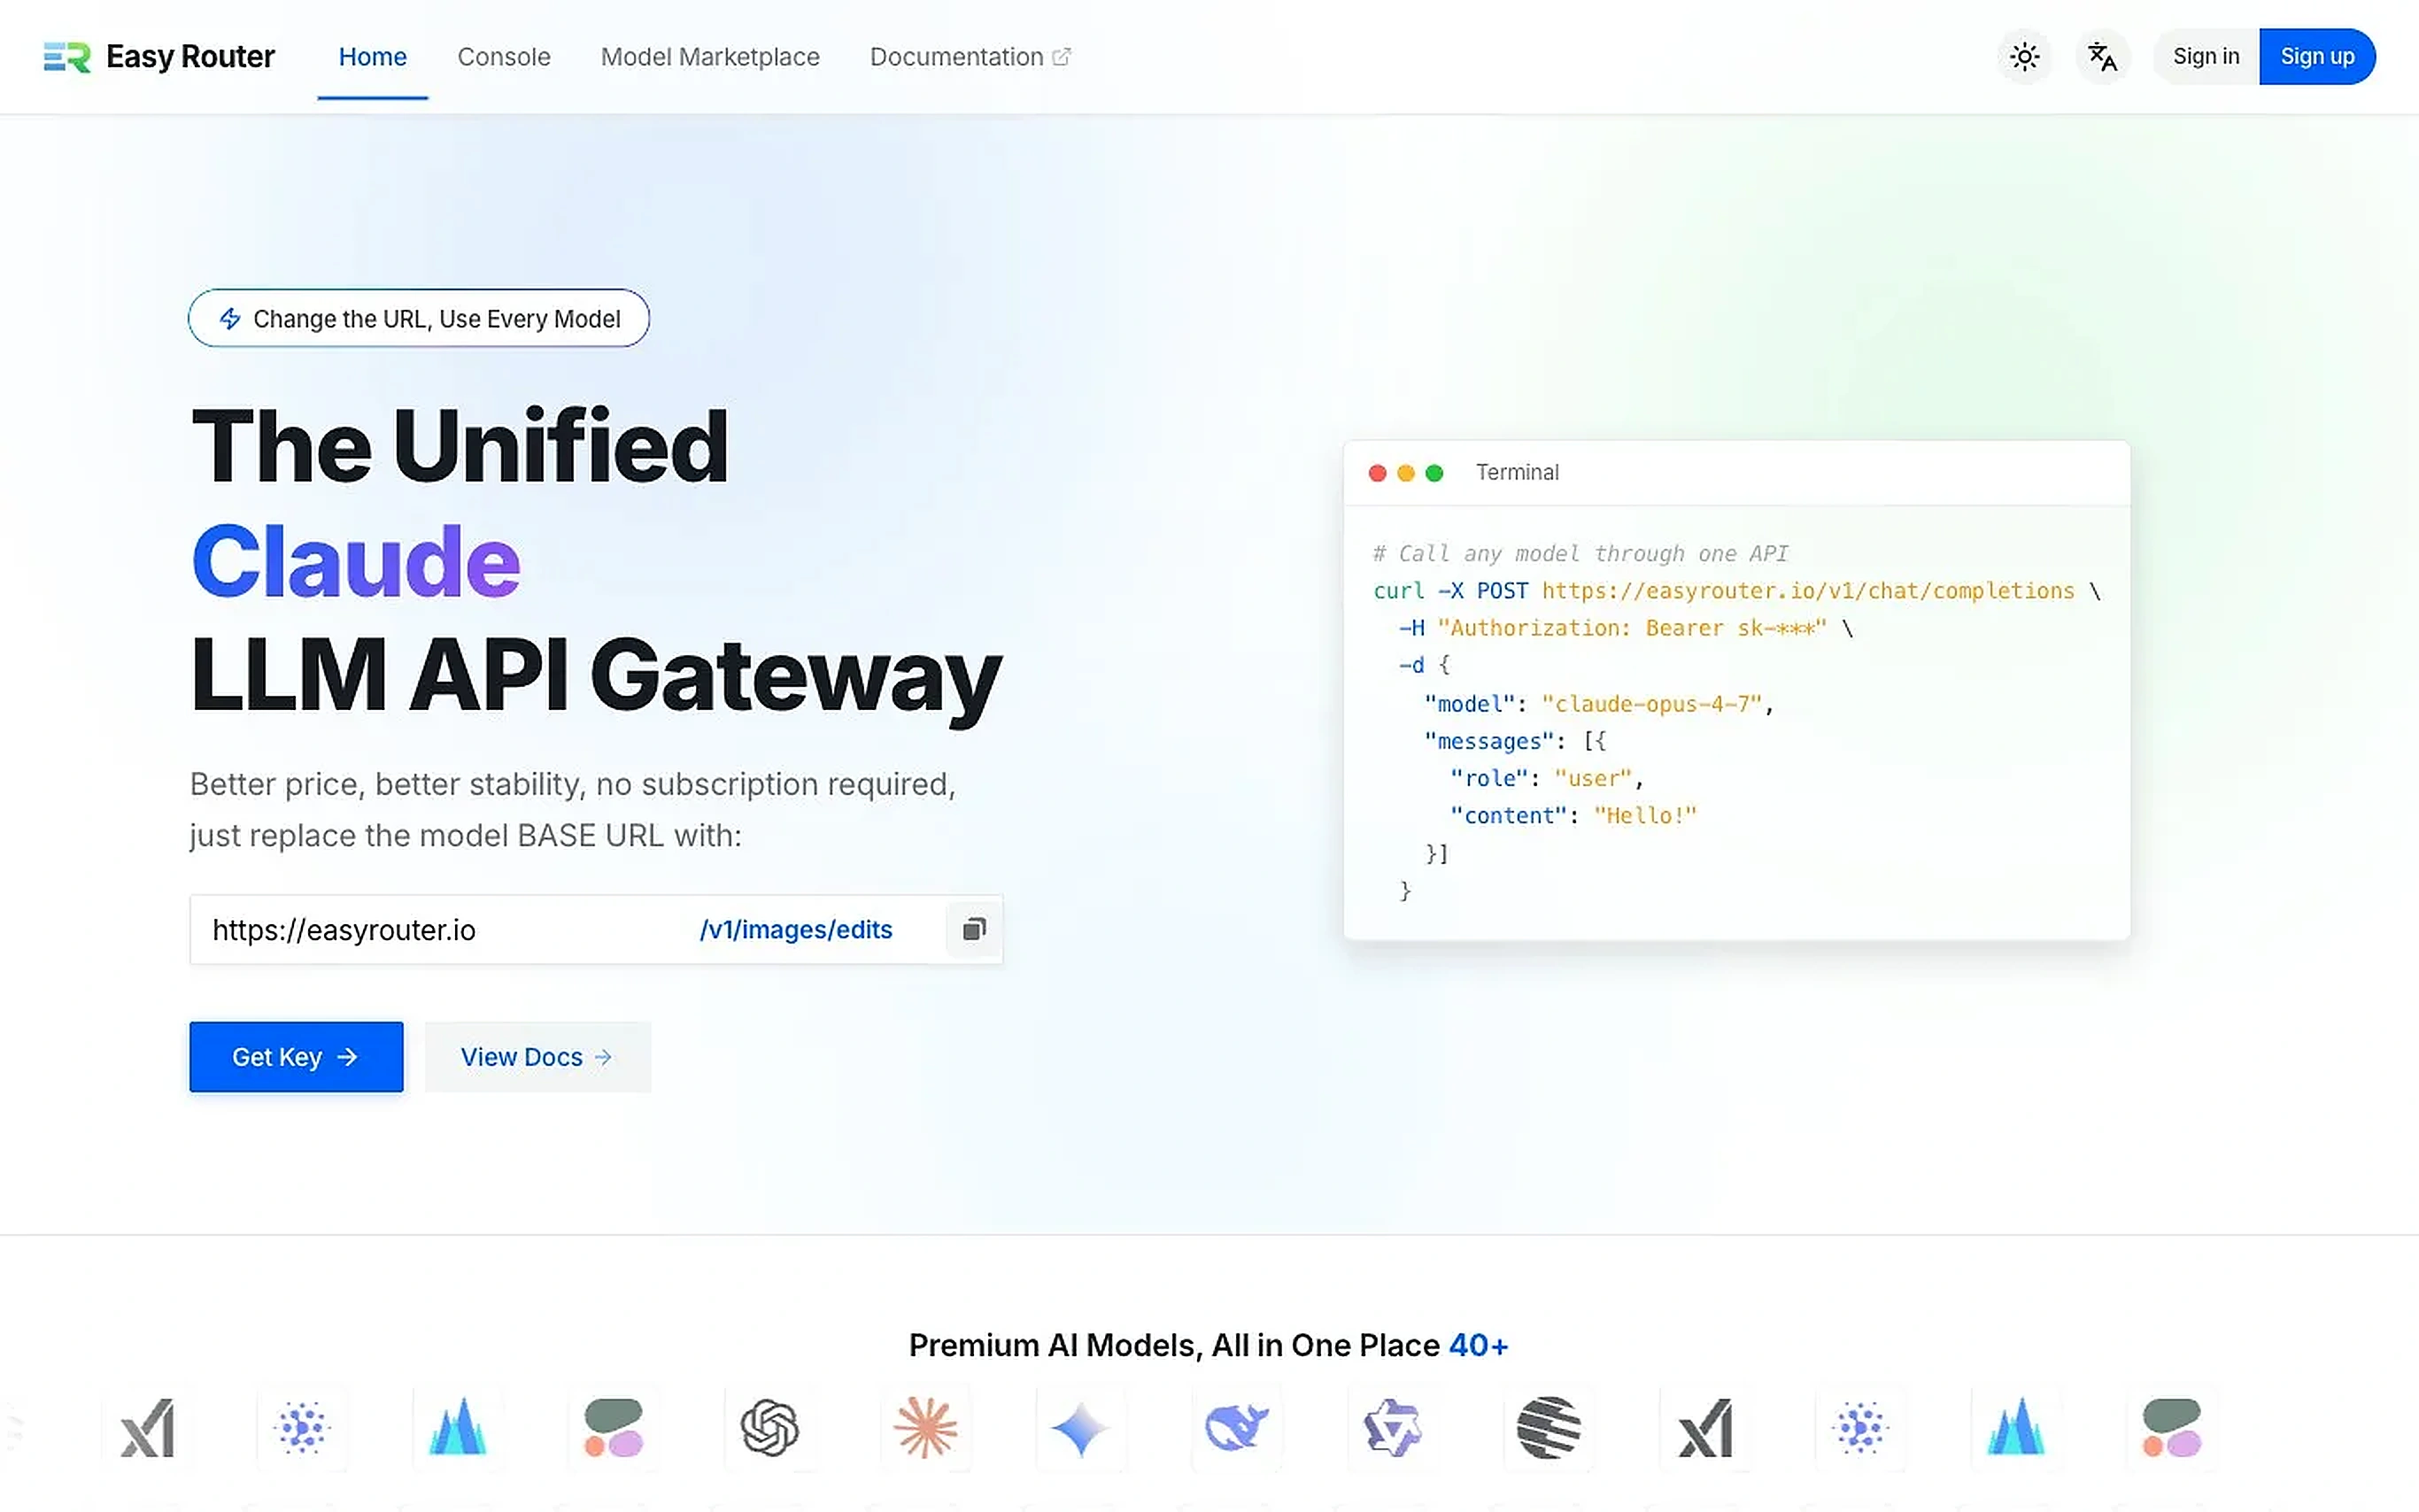This screenshot has height=1512, width=2419.
Task: Click the Terminal title label
Action: pyautogui.click(x=1517, y=472)
